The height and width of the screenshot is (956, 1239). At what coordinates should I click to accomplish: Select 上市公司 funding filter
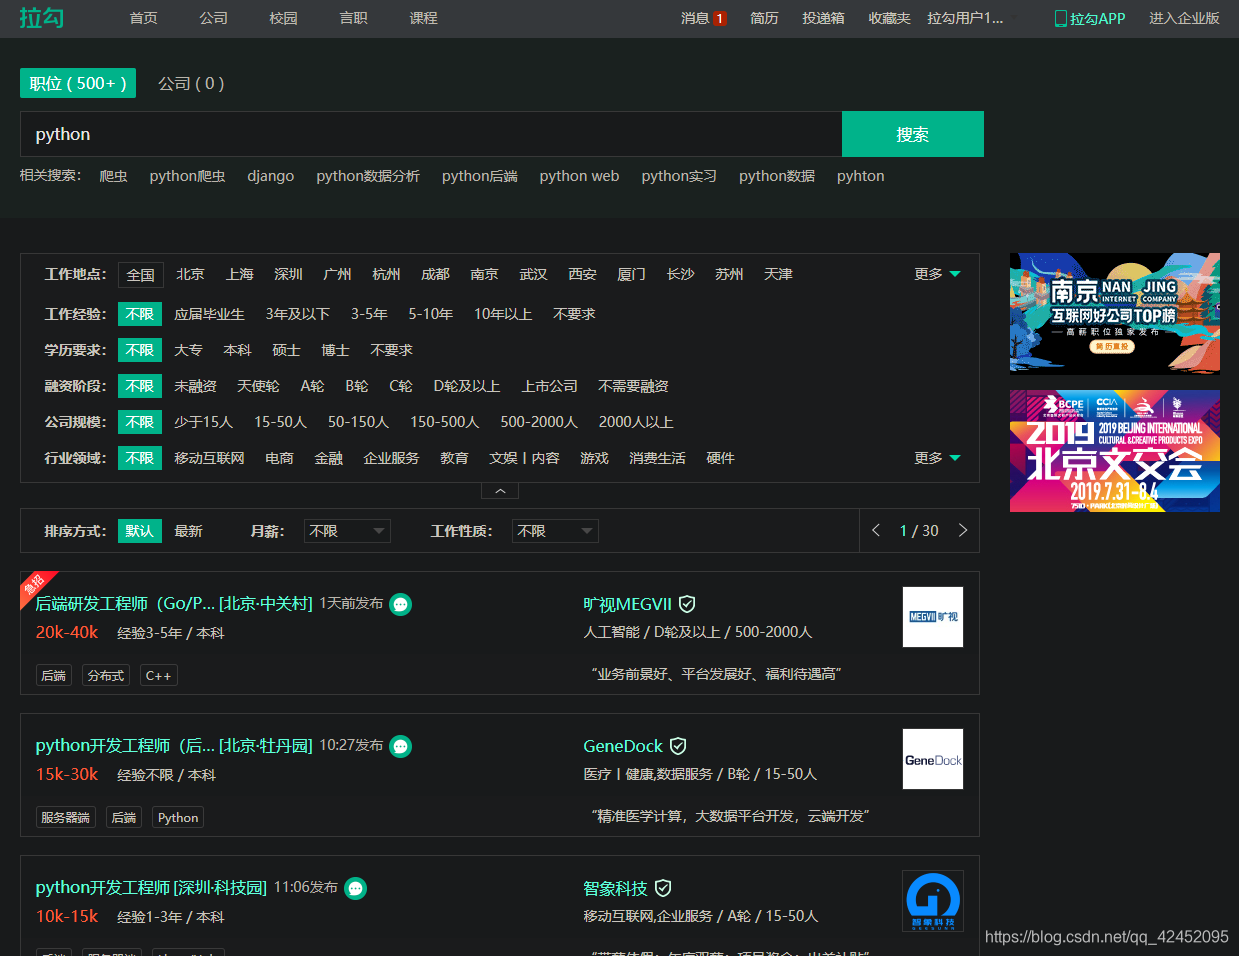click(550, 386)
